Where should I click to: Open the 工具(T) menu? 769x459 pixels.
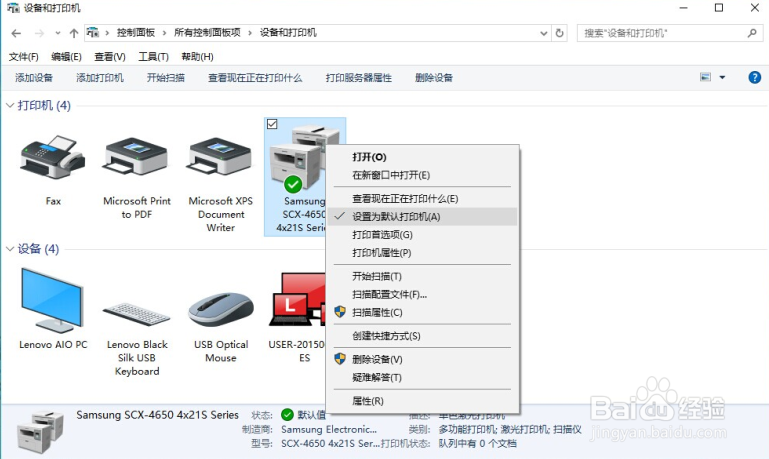pos(154,57)
